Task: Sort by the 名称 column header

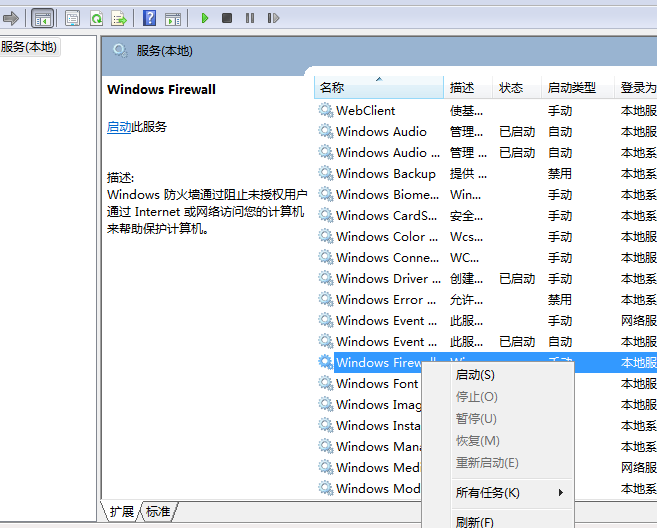Action: pyautogui.click(x=379, y=88)
